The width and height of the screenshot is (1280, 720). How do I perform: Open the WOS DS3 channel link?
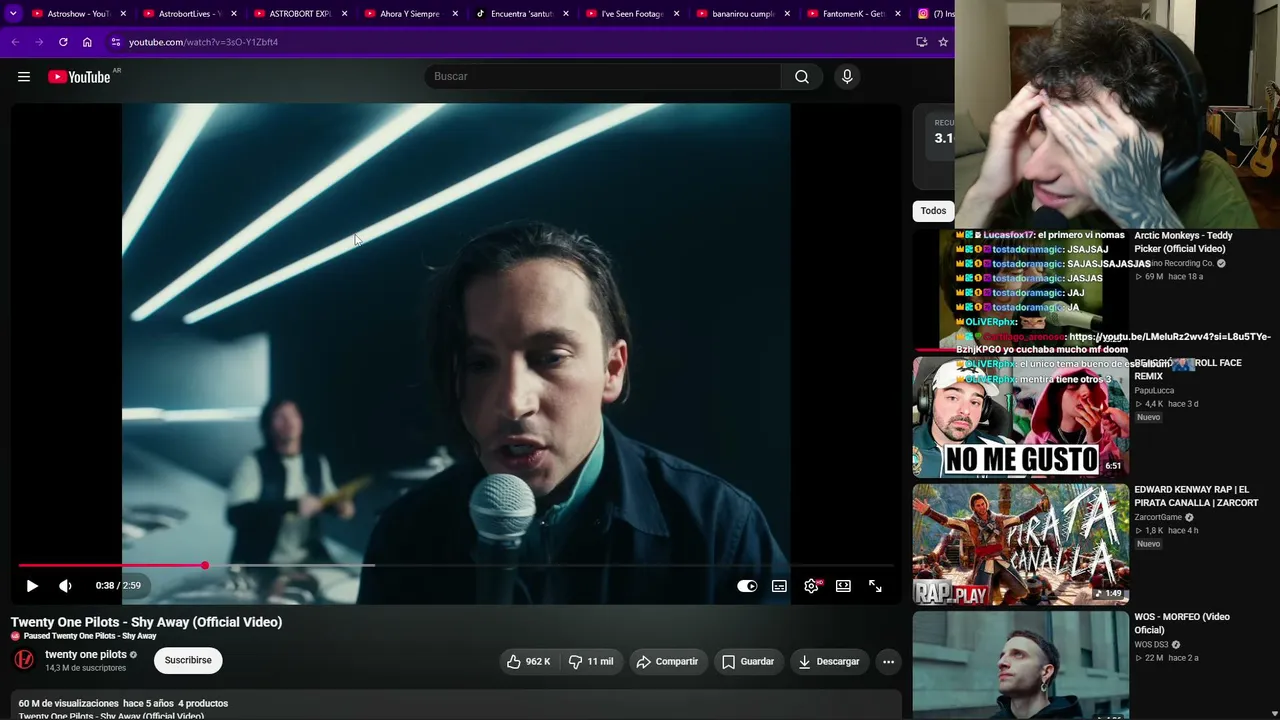click(x=1151, y=644)
